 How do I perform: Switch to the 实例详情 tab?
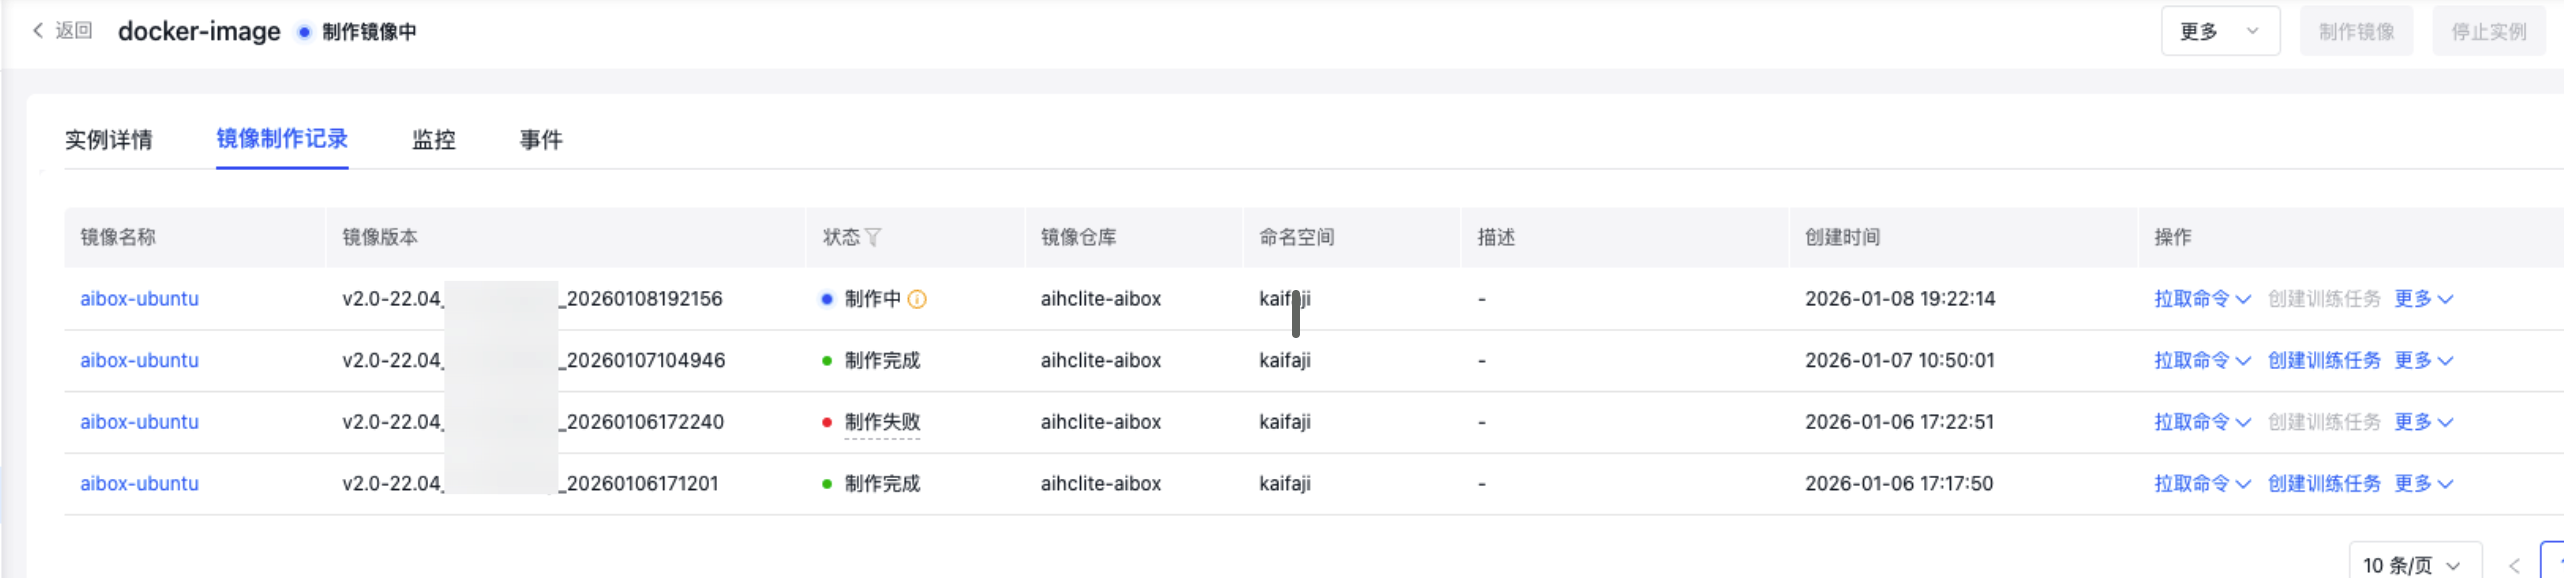pyautogui.click(x=109, y=139)
